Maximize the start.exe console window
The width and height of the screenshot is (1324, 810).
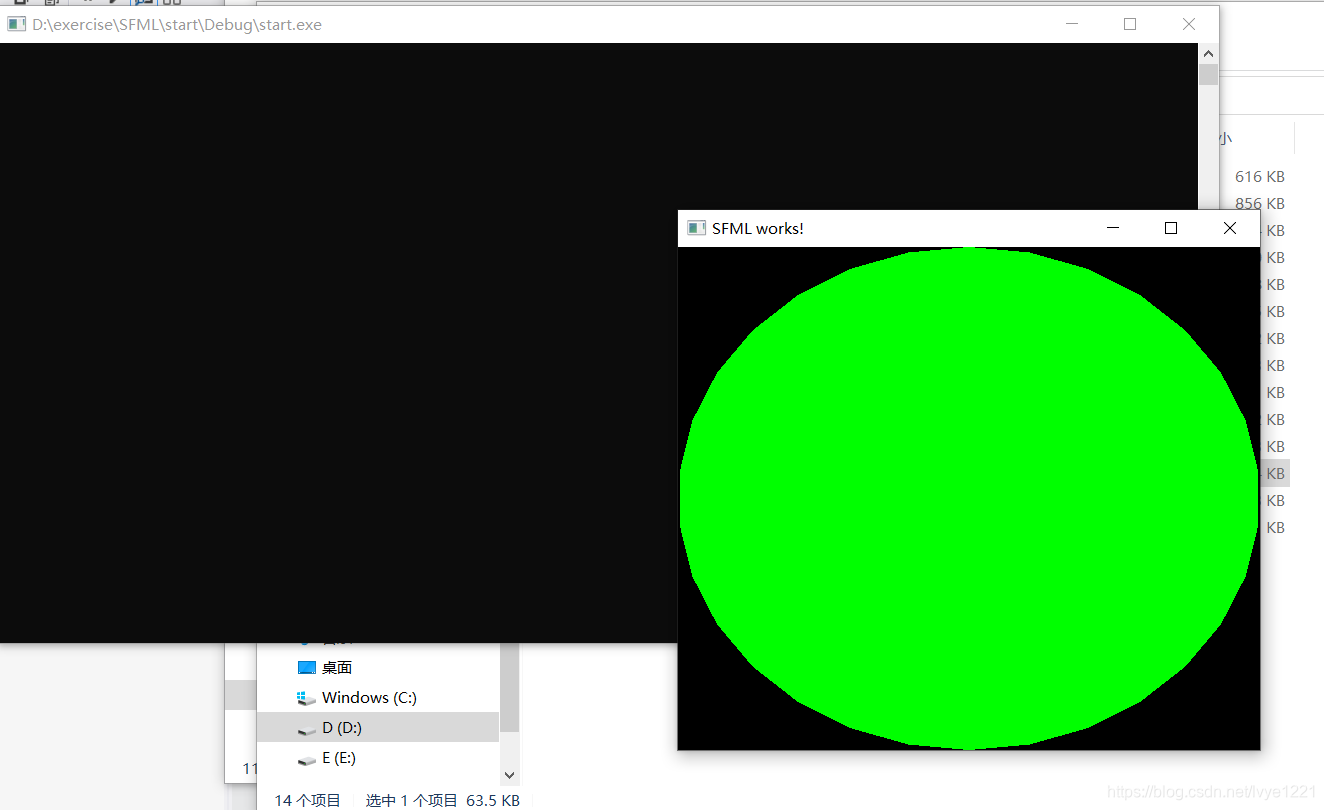tap(1130, 24)
